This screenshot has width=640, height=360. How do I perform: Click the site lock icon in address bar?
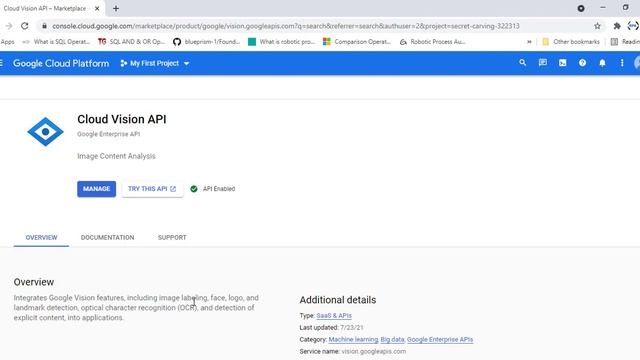click(44, 26)
